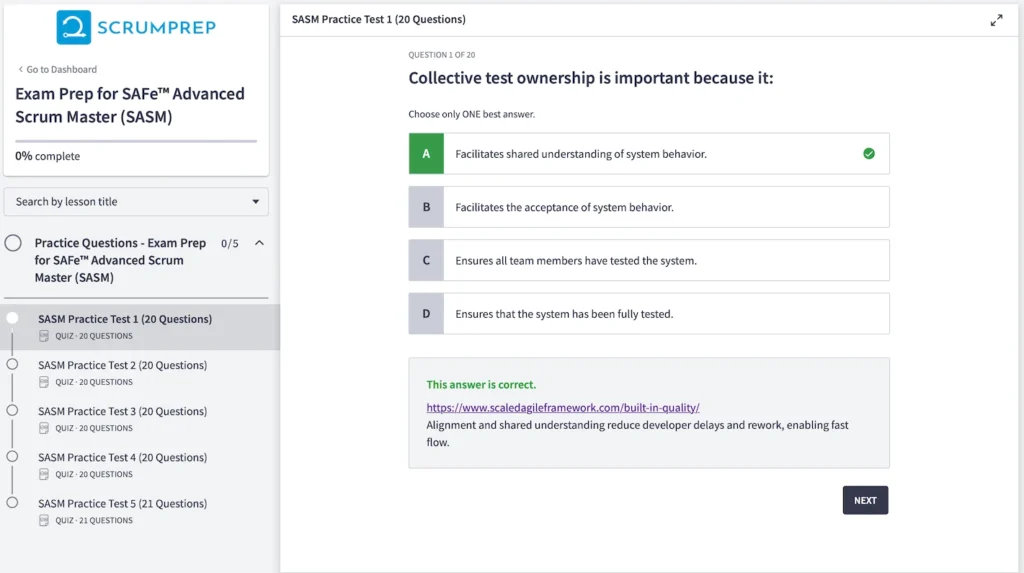Screen dimensions: 1024x573
Task: Collapse the Practice Questions section chevron
Action: pyautogui.click(x=259, y=243)
